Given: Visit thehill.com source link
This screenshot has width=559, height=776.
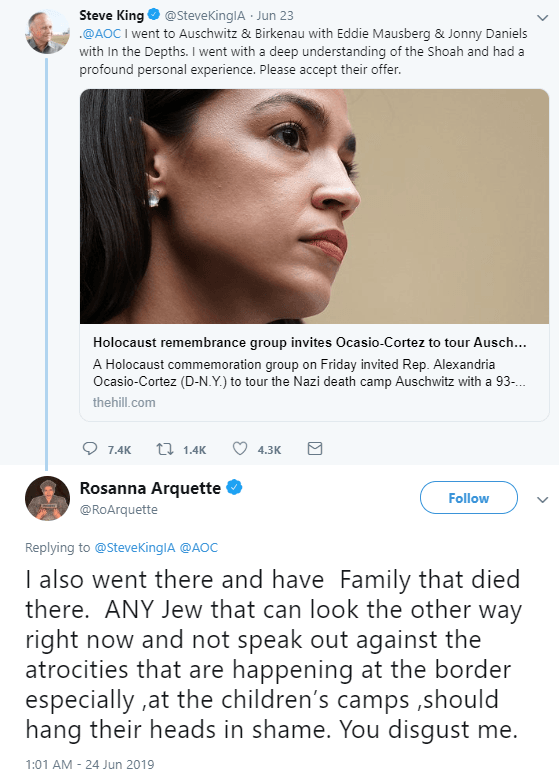Looking at the screenshot, I should click(x=124, y=402).
